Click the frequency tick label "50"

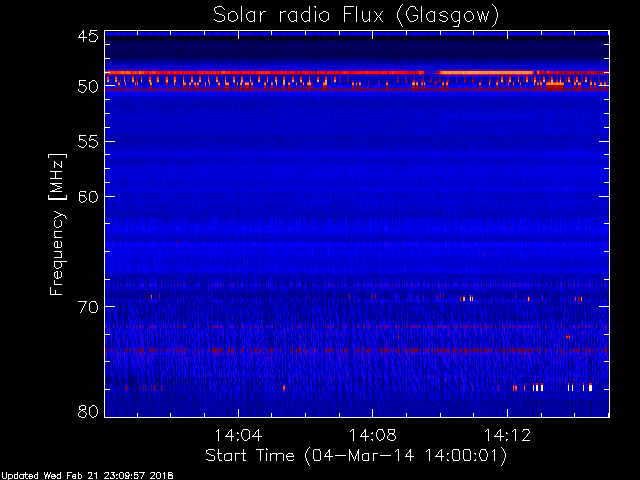[88, 87]
